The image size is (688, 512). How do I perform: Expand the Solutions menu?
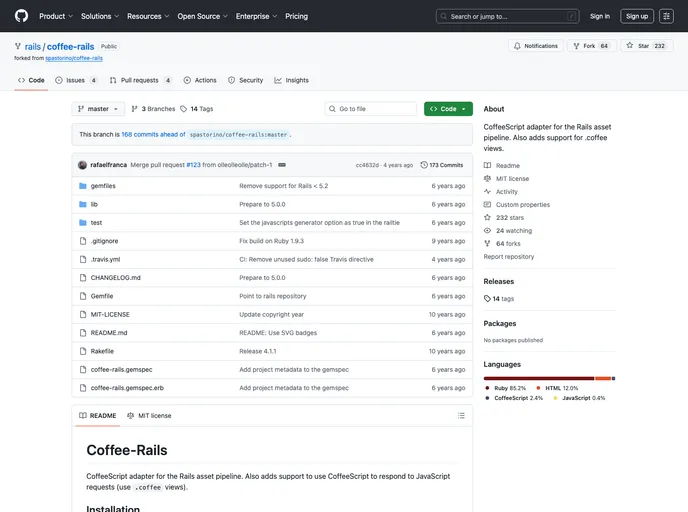pos(100,16)
